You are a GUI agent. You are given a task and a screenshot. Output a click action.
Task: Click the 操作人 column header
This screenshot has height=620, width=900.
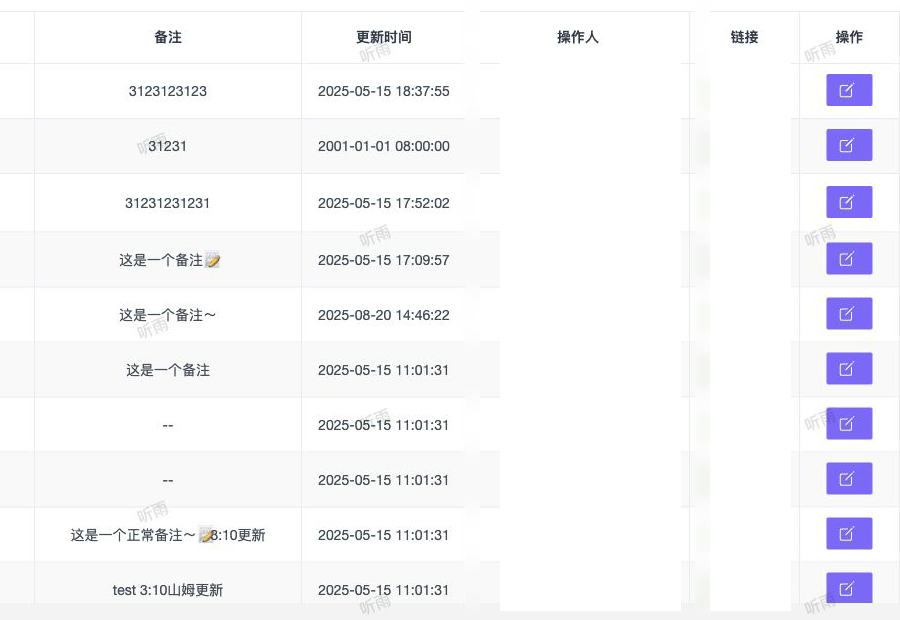[577, 37]
